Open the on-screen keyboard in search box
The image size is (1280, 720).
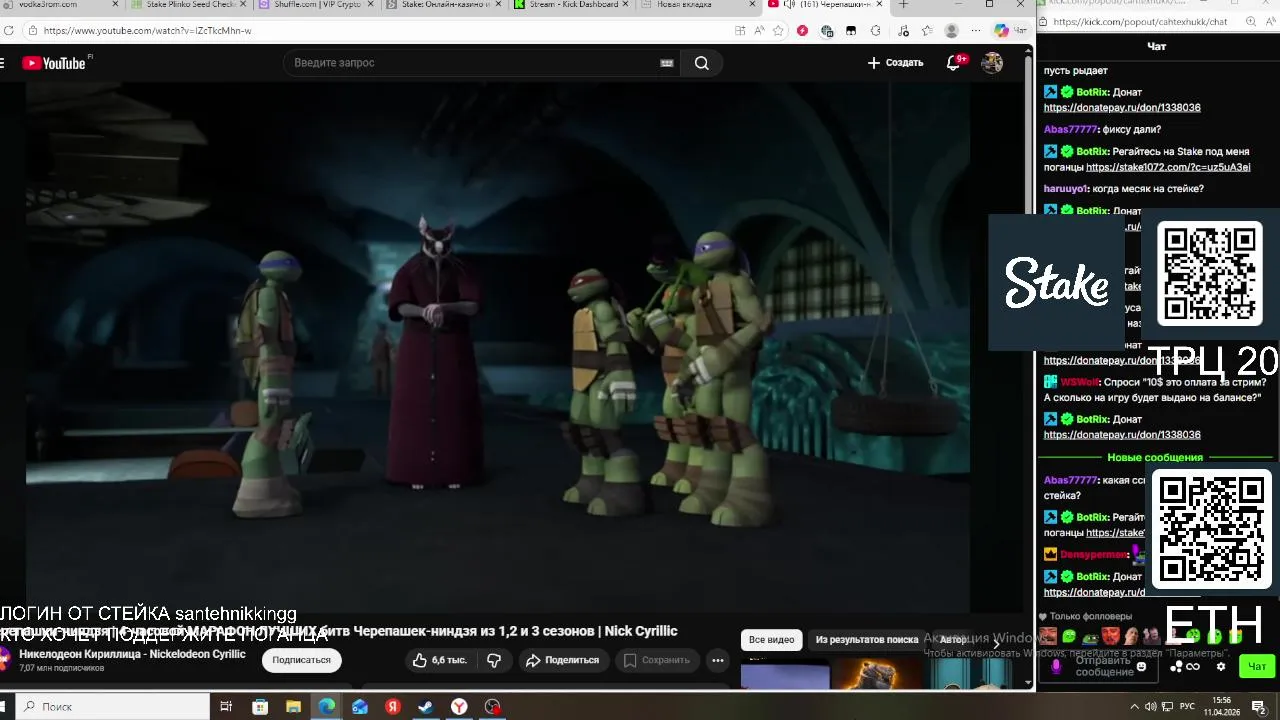[x=667, y=63]
